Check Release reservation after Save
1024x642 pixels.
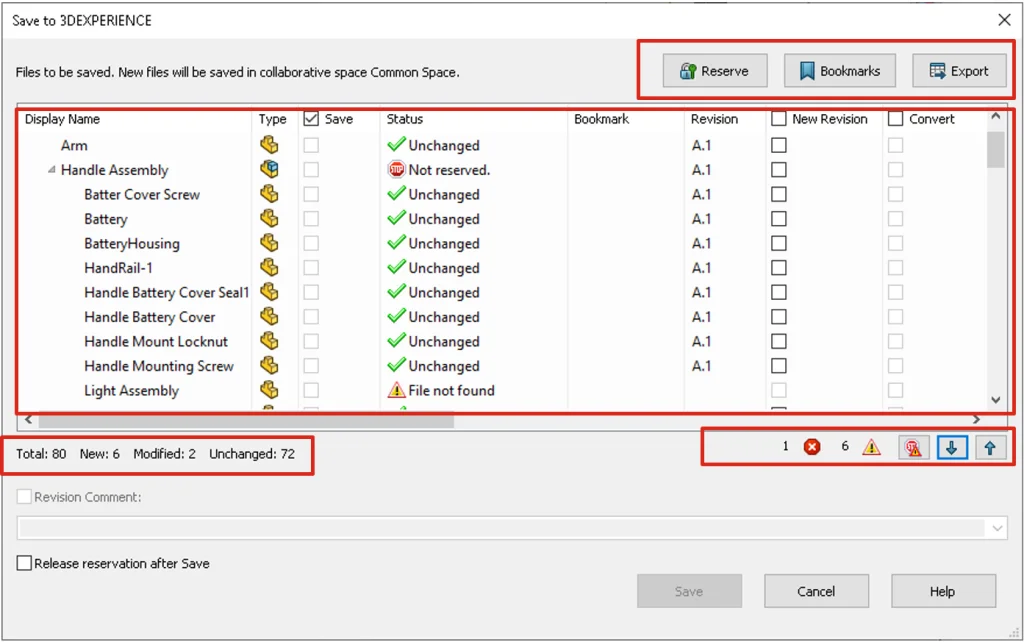pos(24,564)
